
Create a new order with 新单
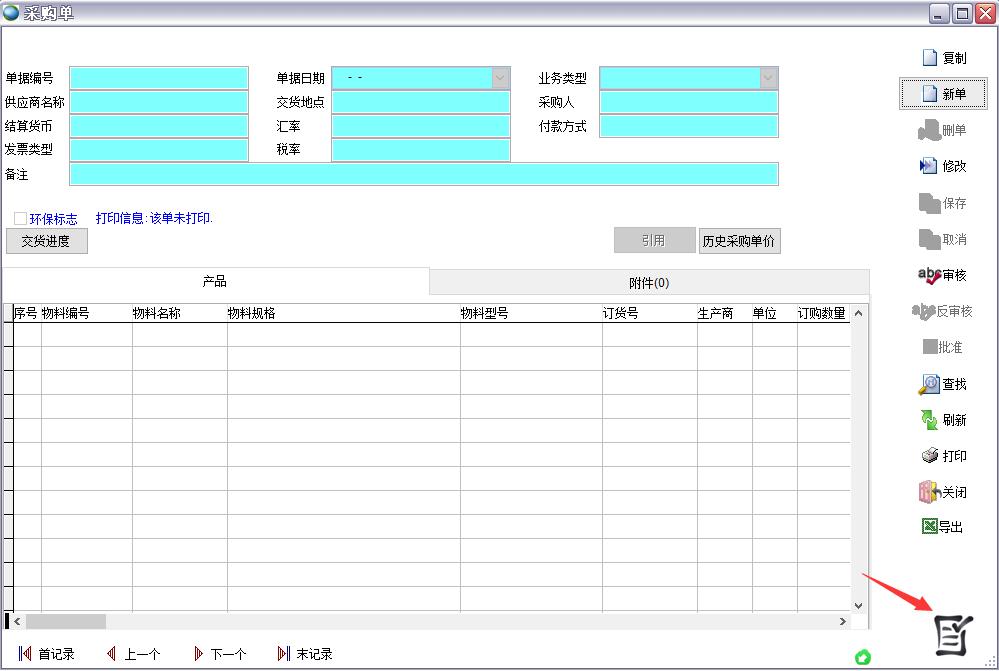tap(943, 94)
